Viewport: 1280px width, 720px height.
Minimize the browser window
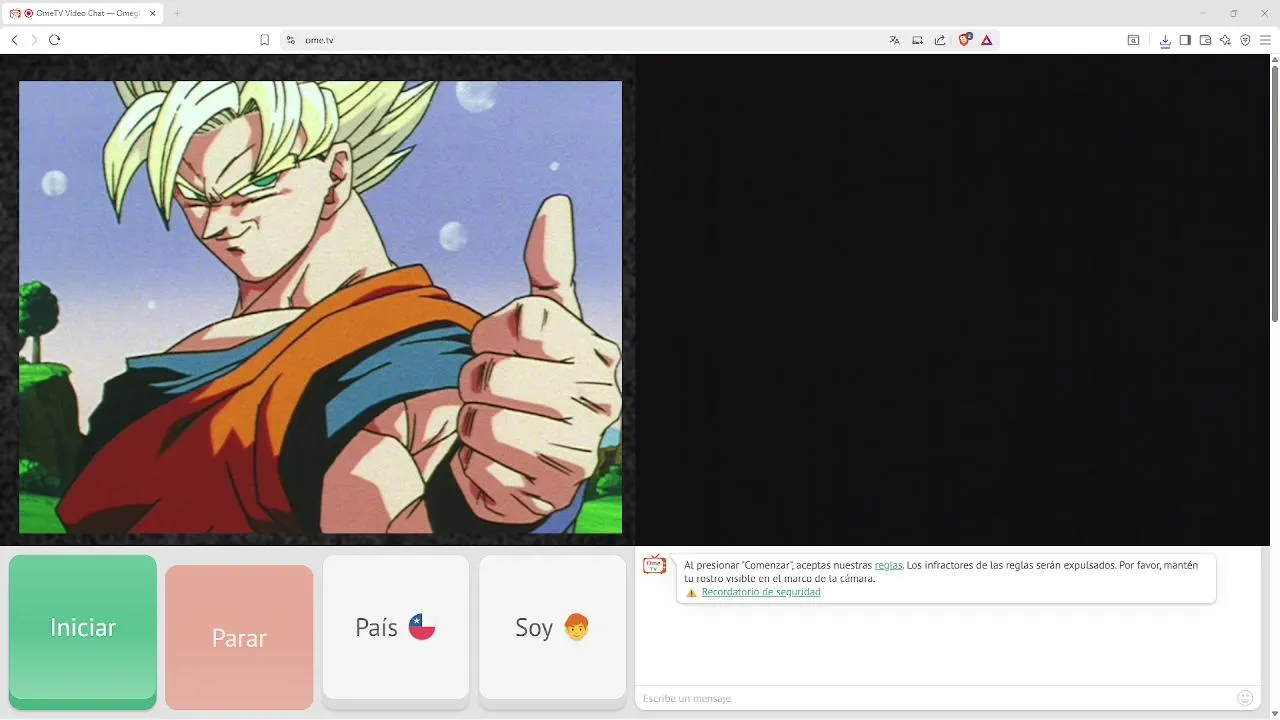(x=1202, y=13)
